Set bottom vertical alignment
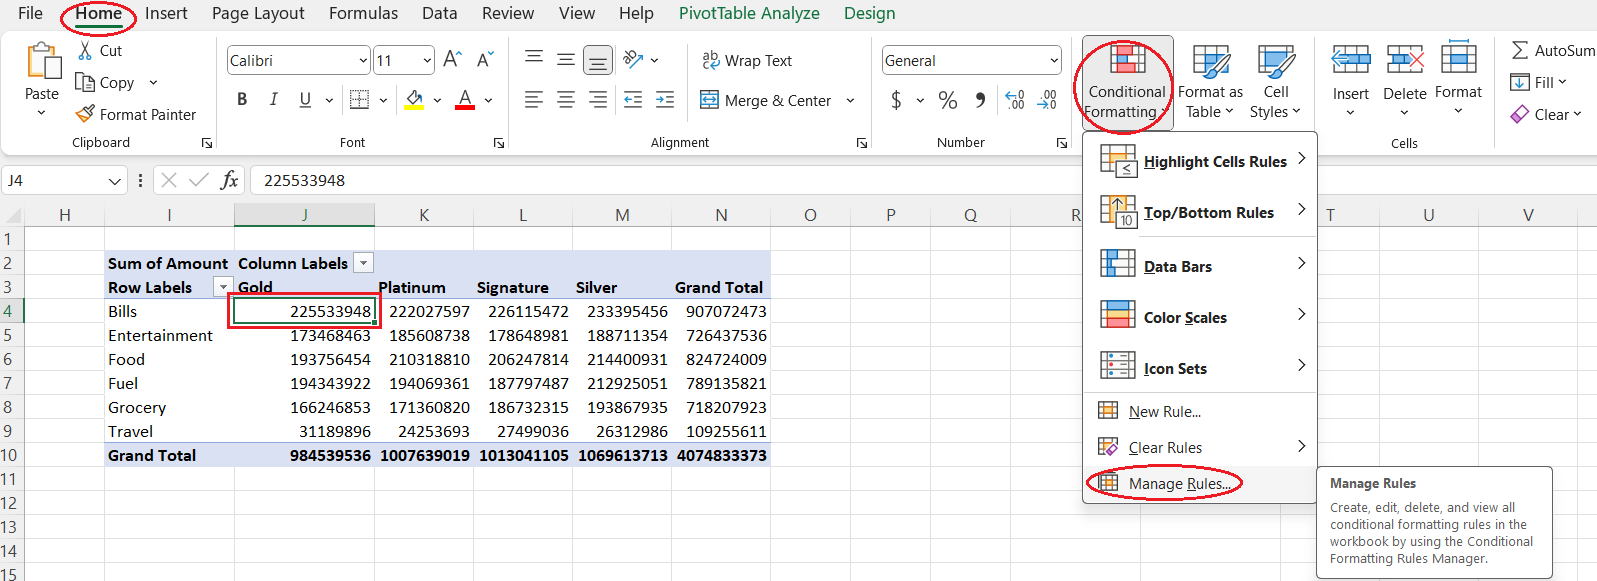 click(x=598, y=60)
